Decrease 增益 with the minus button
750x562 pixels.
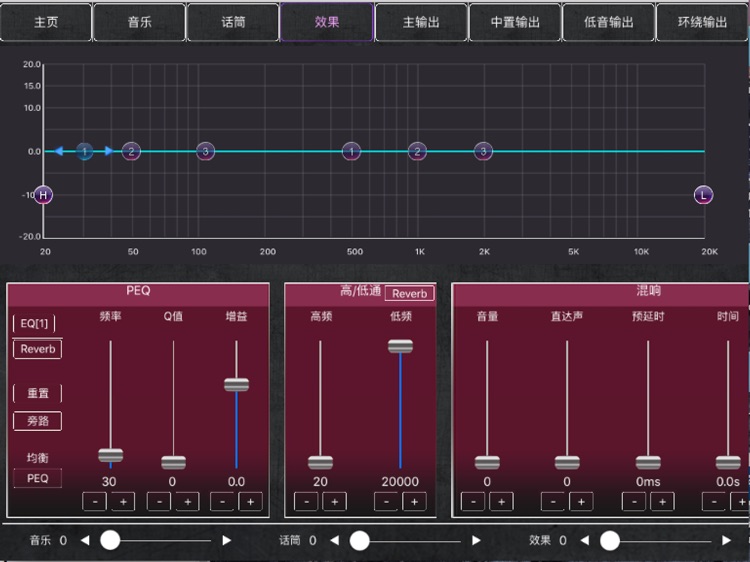[x=222, y=502]
